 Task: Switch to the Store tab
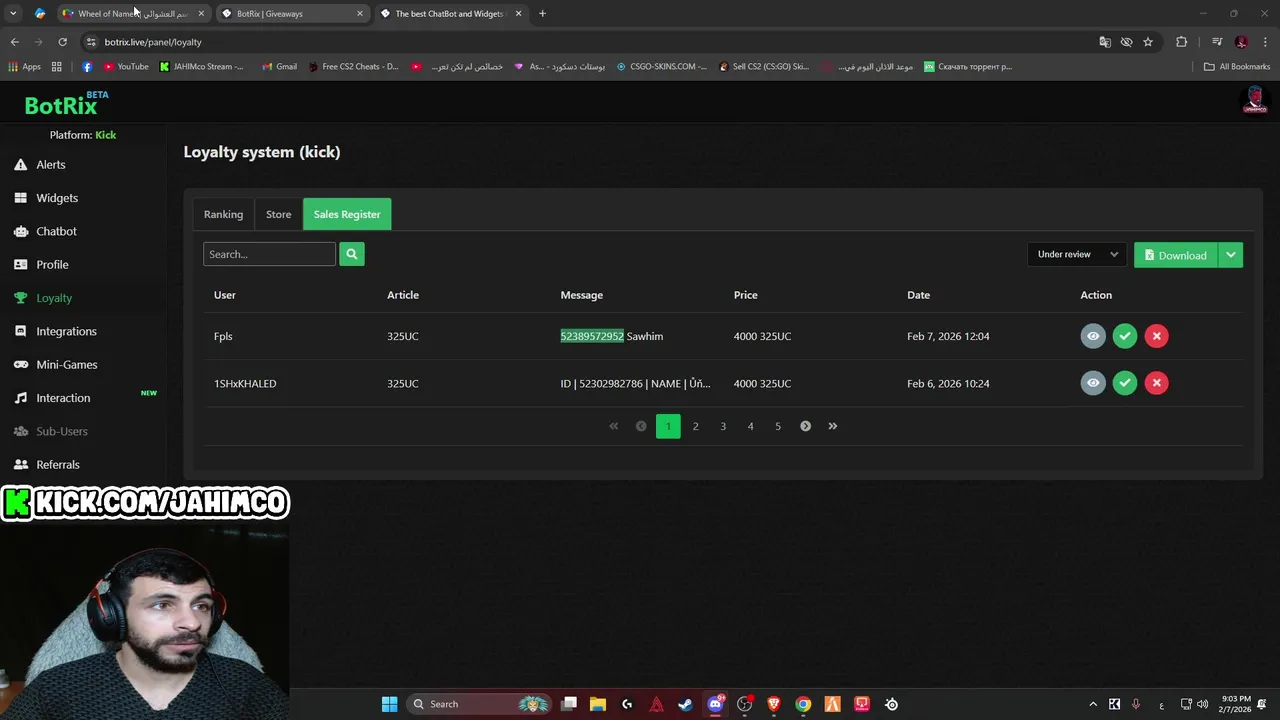pos(278,214)
